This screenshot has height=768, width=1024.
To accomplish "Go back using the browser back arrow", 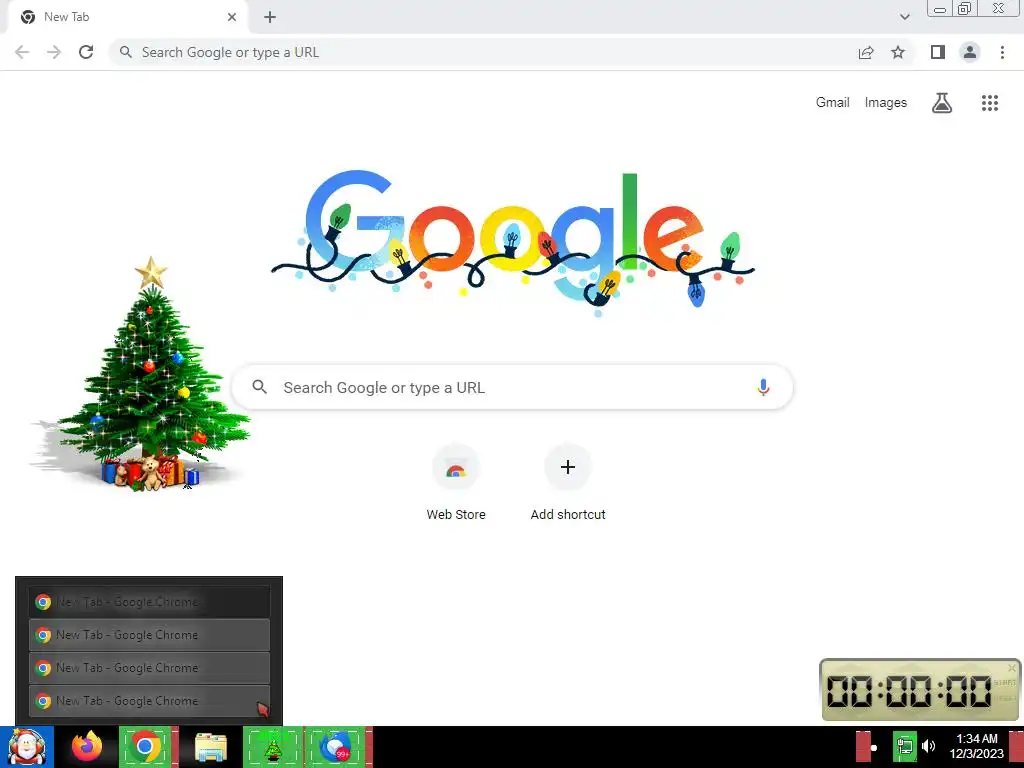I will tap(22, 52).
